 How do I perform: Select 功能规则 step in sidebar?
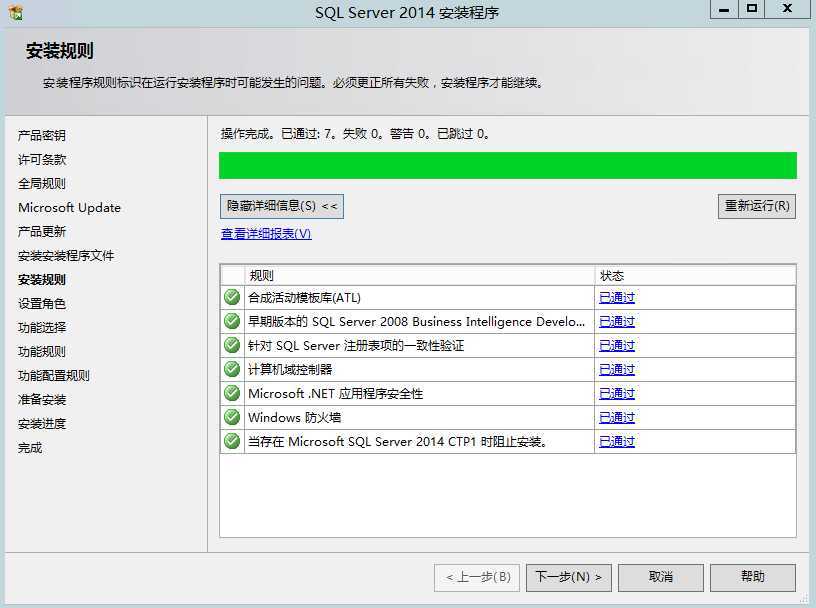pos(42,351)
